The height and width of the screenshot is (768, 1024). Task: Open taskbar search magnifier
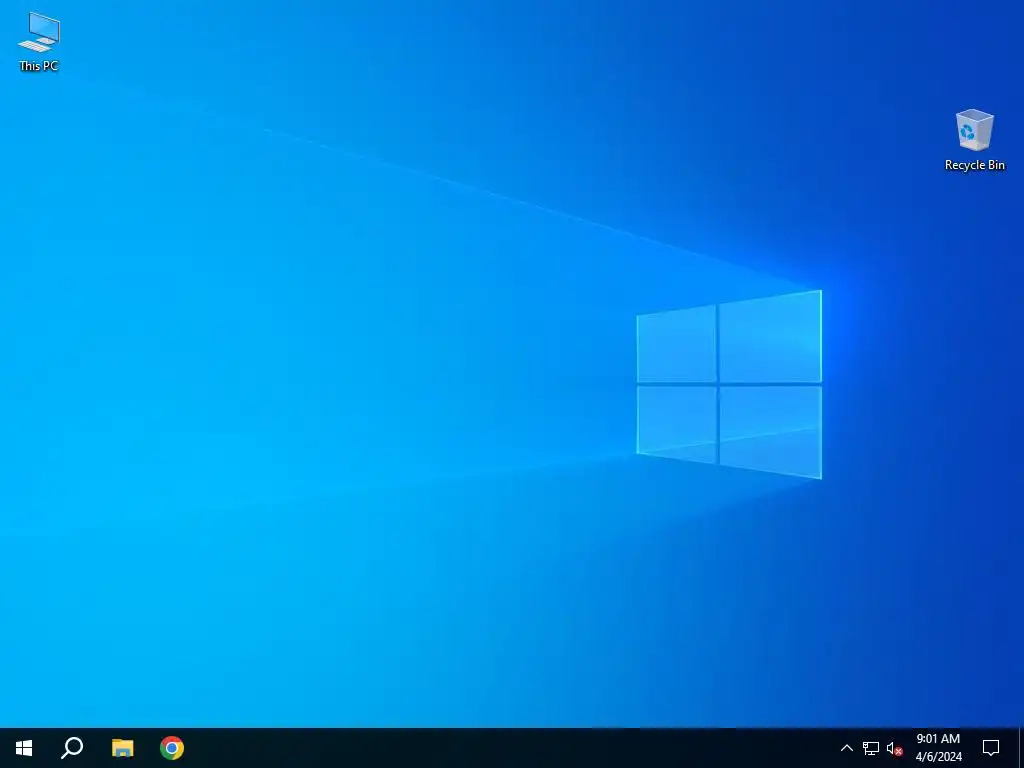[x=72, y=748]
